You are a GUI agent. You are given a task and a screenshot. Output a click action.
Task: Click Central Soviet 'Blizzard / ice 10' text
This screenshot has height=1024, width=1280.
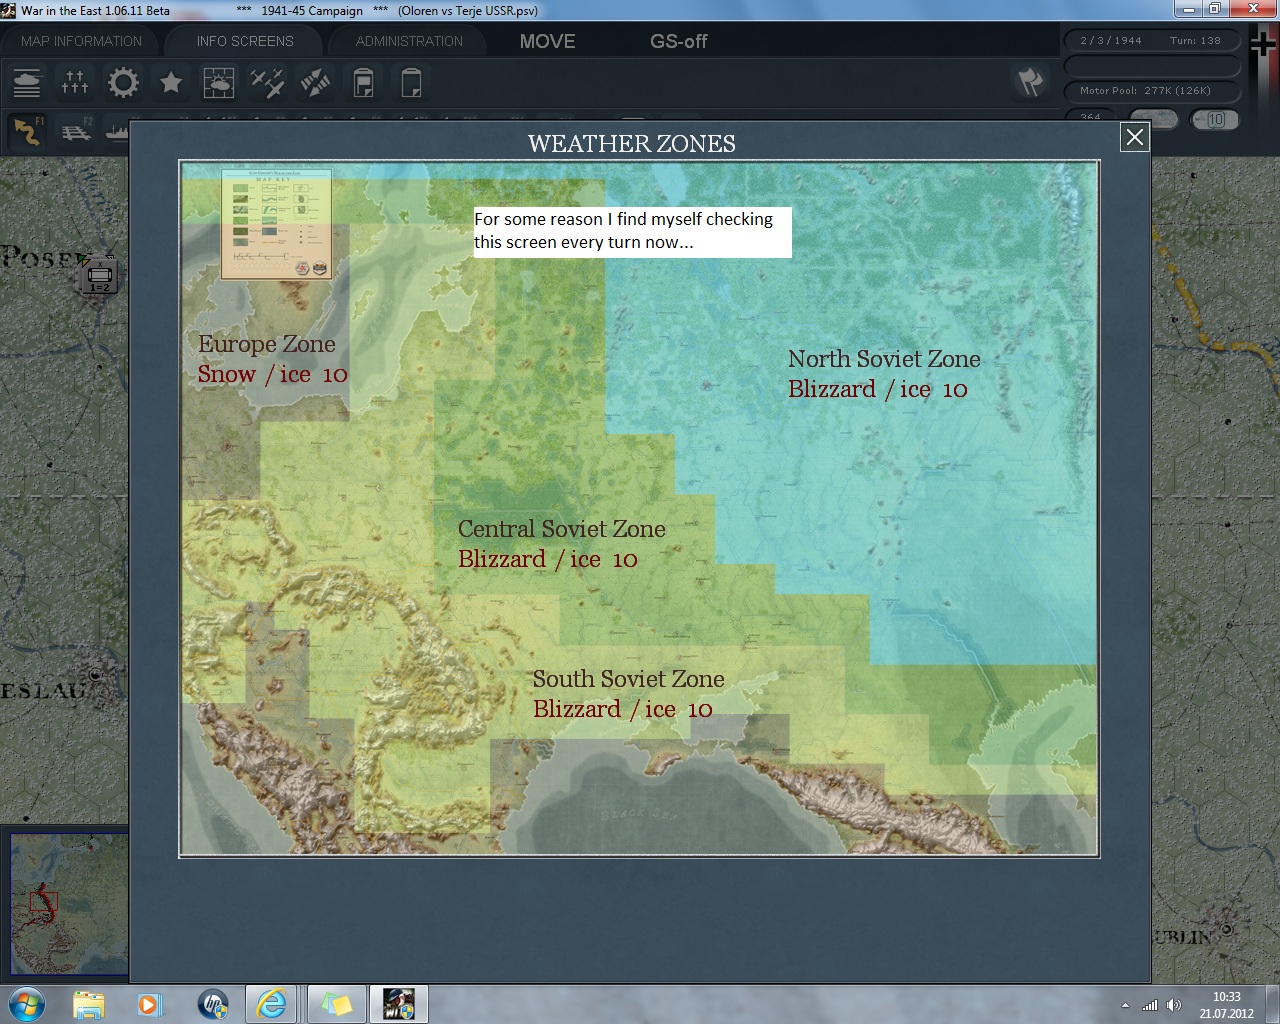click(x=547, y=559)
